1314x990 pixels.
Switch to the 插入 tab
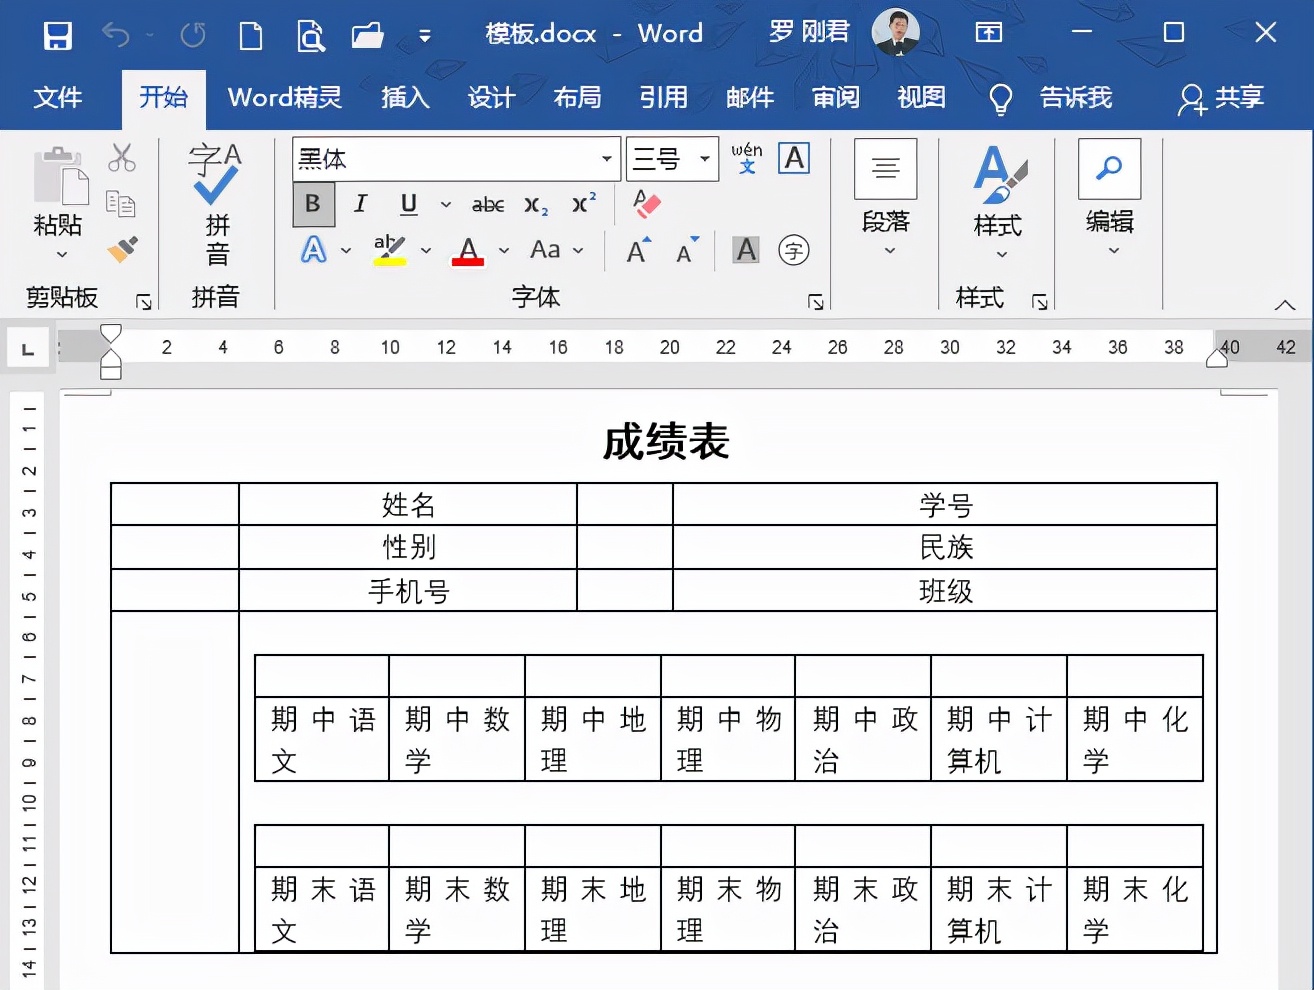[405, 97]
